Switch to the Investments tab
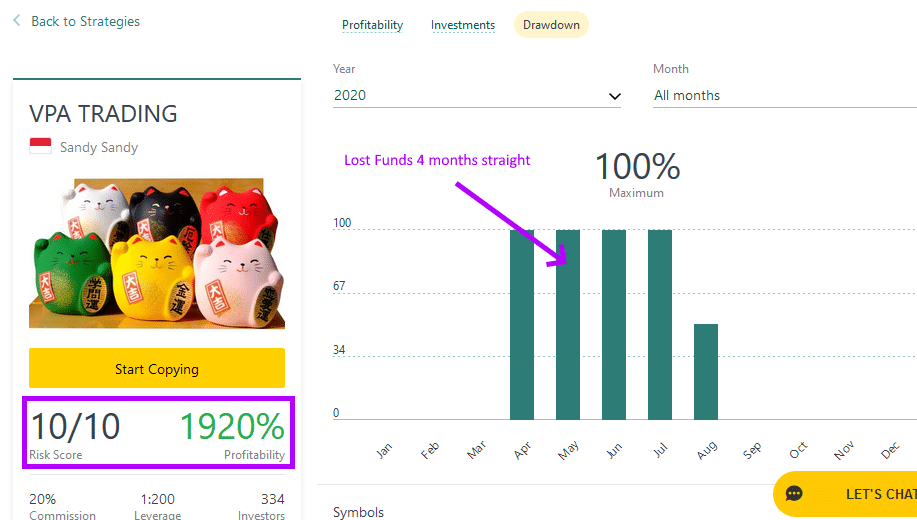917x520 pixels. pyautogui.click(x=463, y=25)
